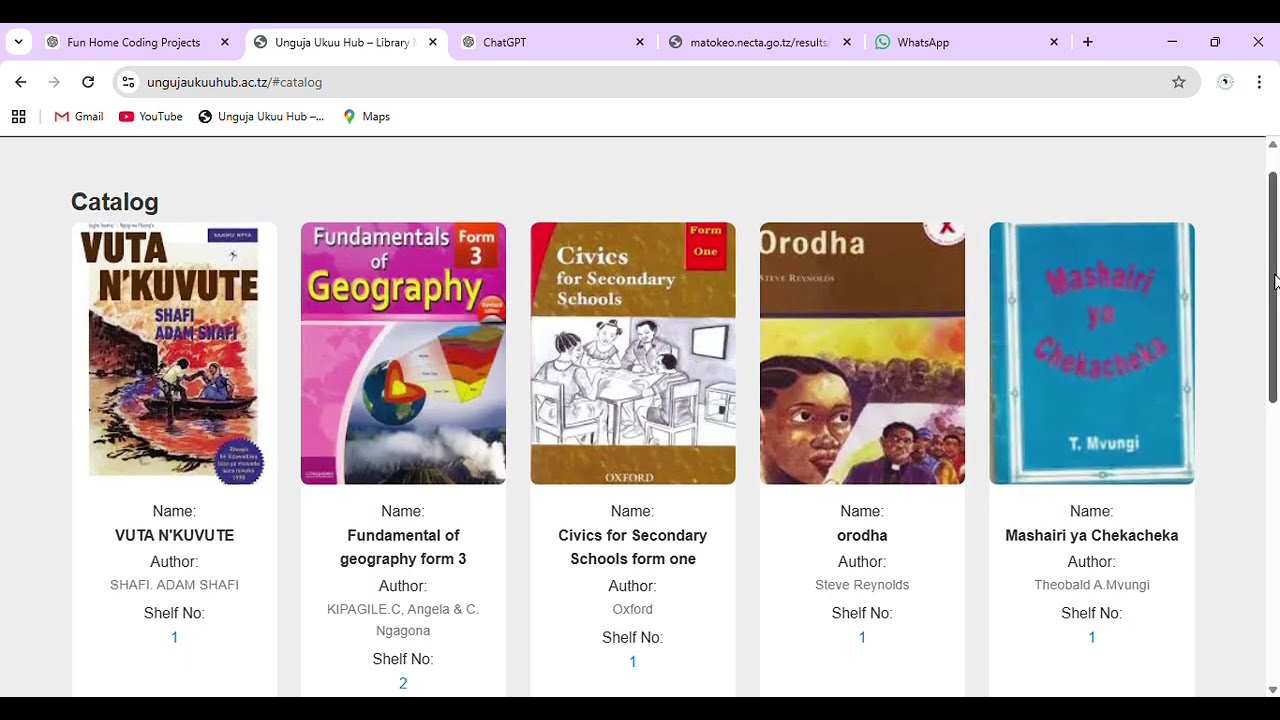The width and height of the screenshot is (1280, 720).
Task: Click shelf number 1 under orodha
Action: coord(862,638)
